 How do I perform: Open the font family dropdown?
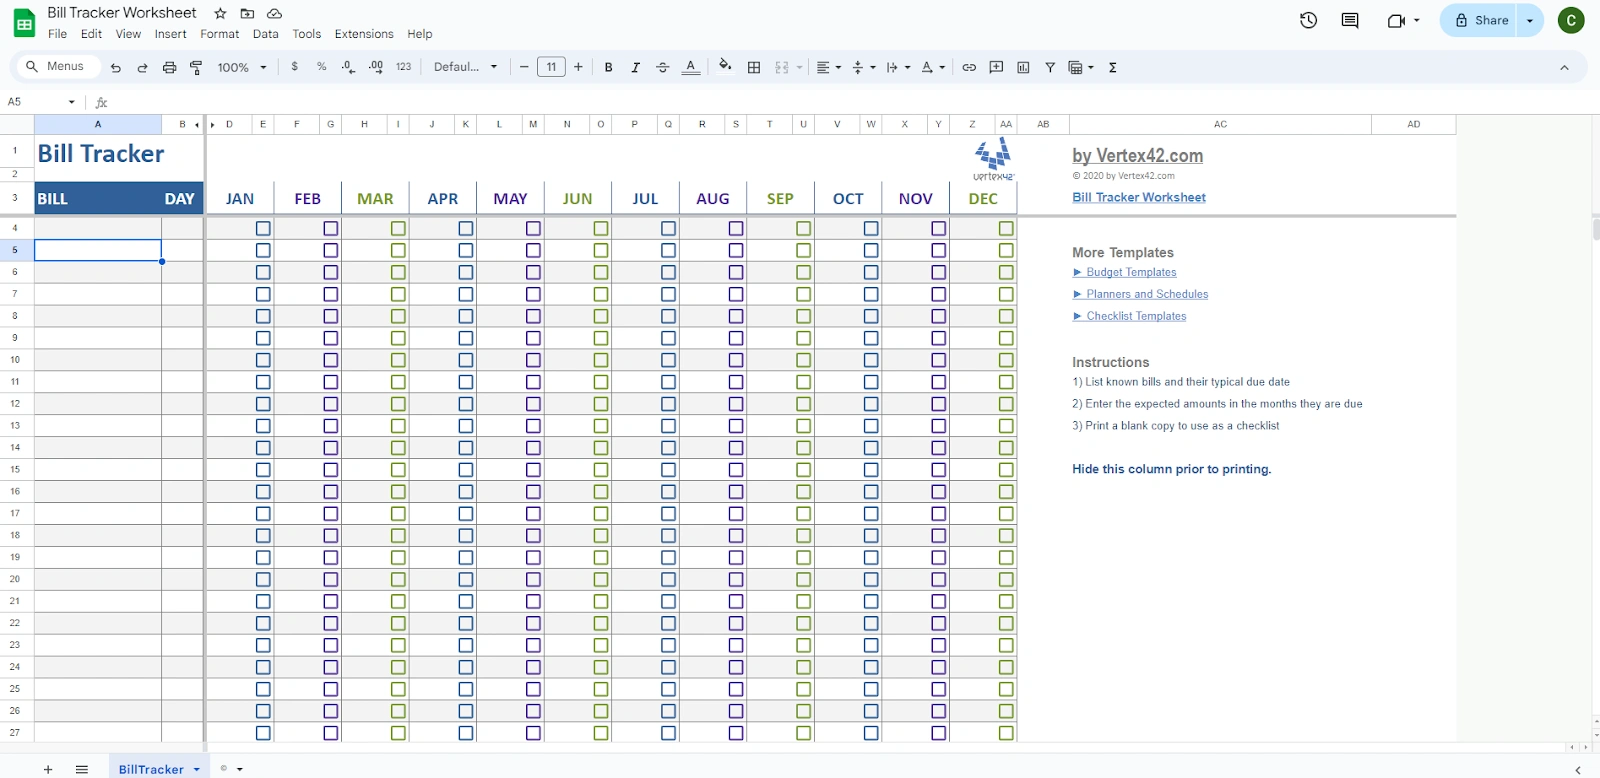pyautogui.click(x=465, y=67)
